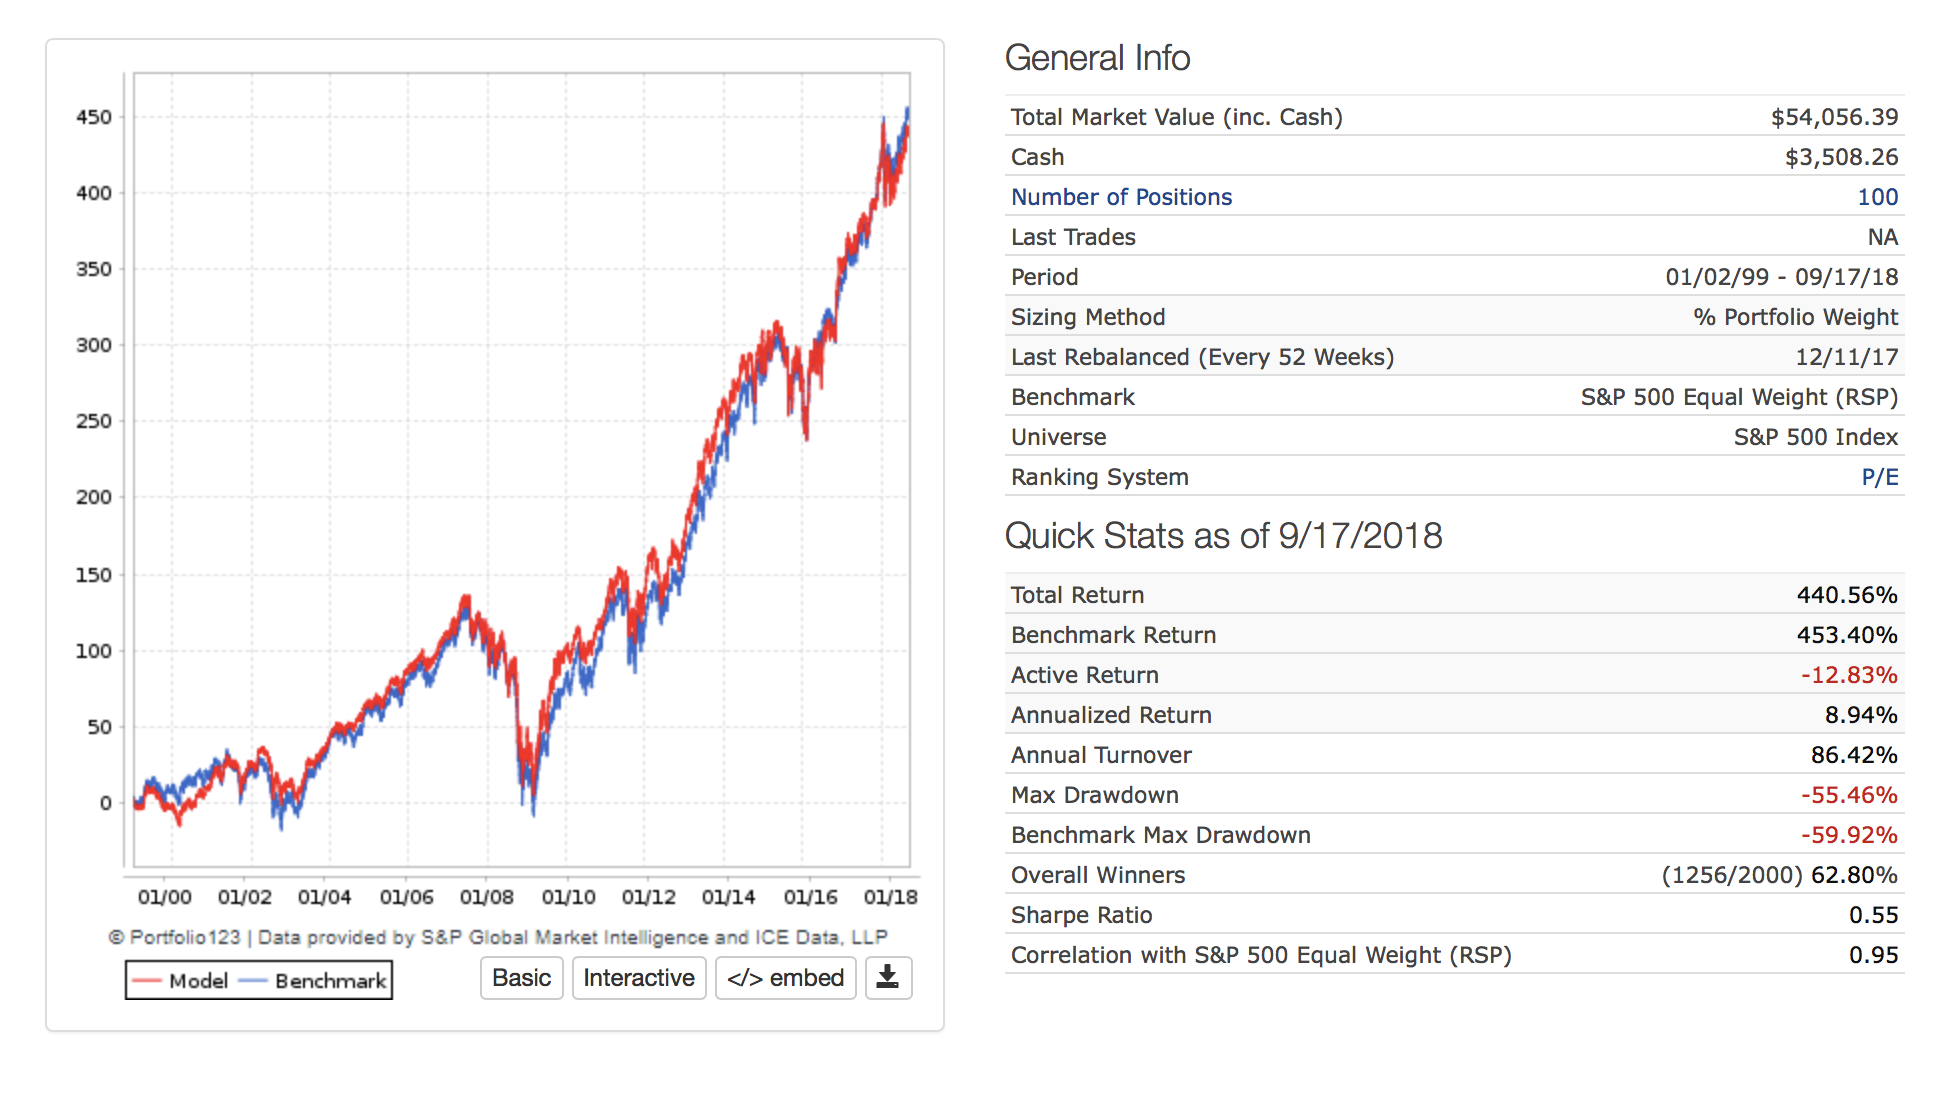Click the Total Return value 440.56%
The height and width of the screenshot is (1096, 1948).
coord(1846,595)
